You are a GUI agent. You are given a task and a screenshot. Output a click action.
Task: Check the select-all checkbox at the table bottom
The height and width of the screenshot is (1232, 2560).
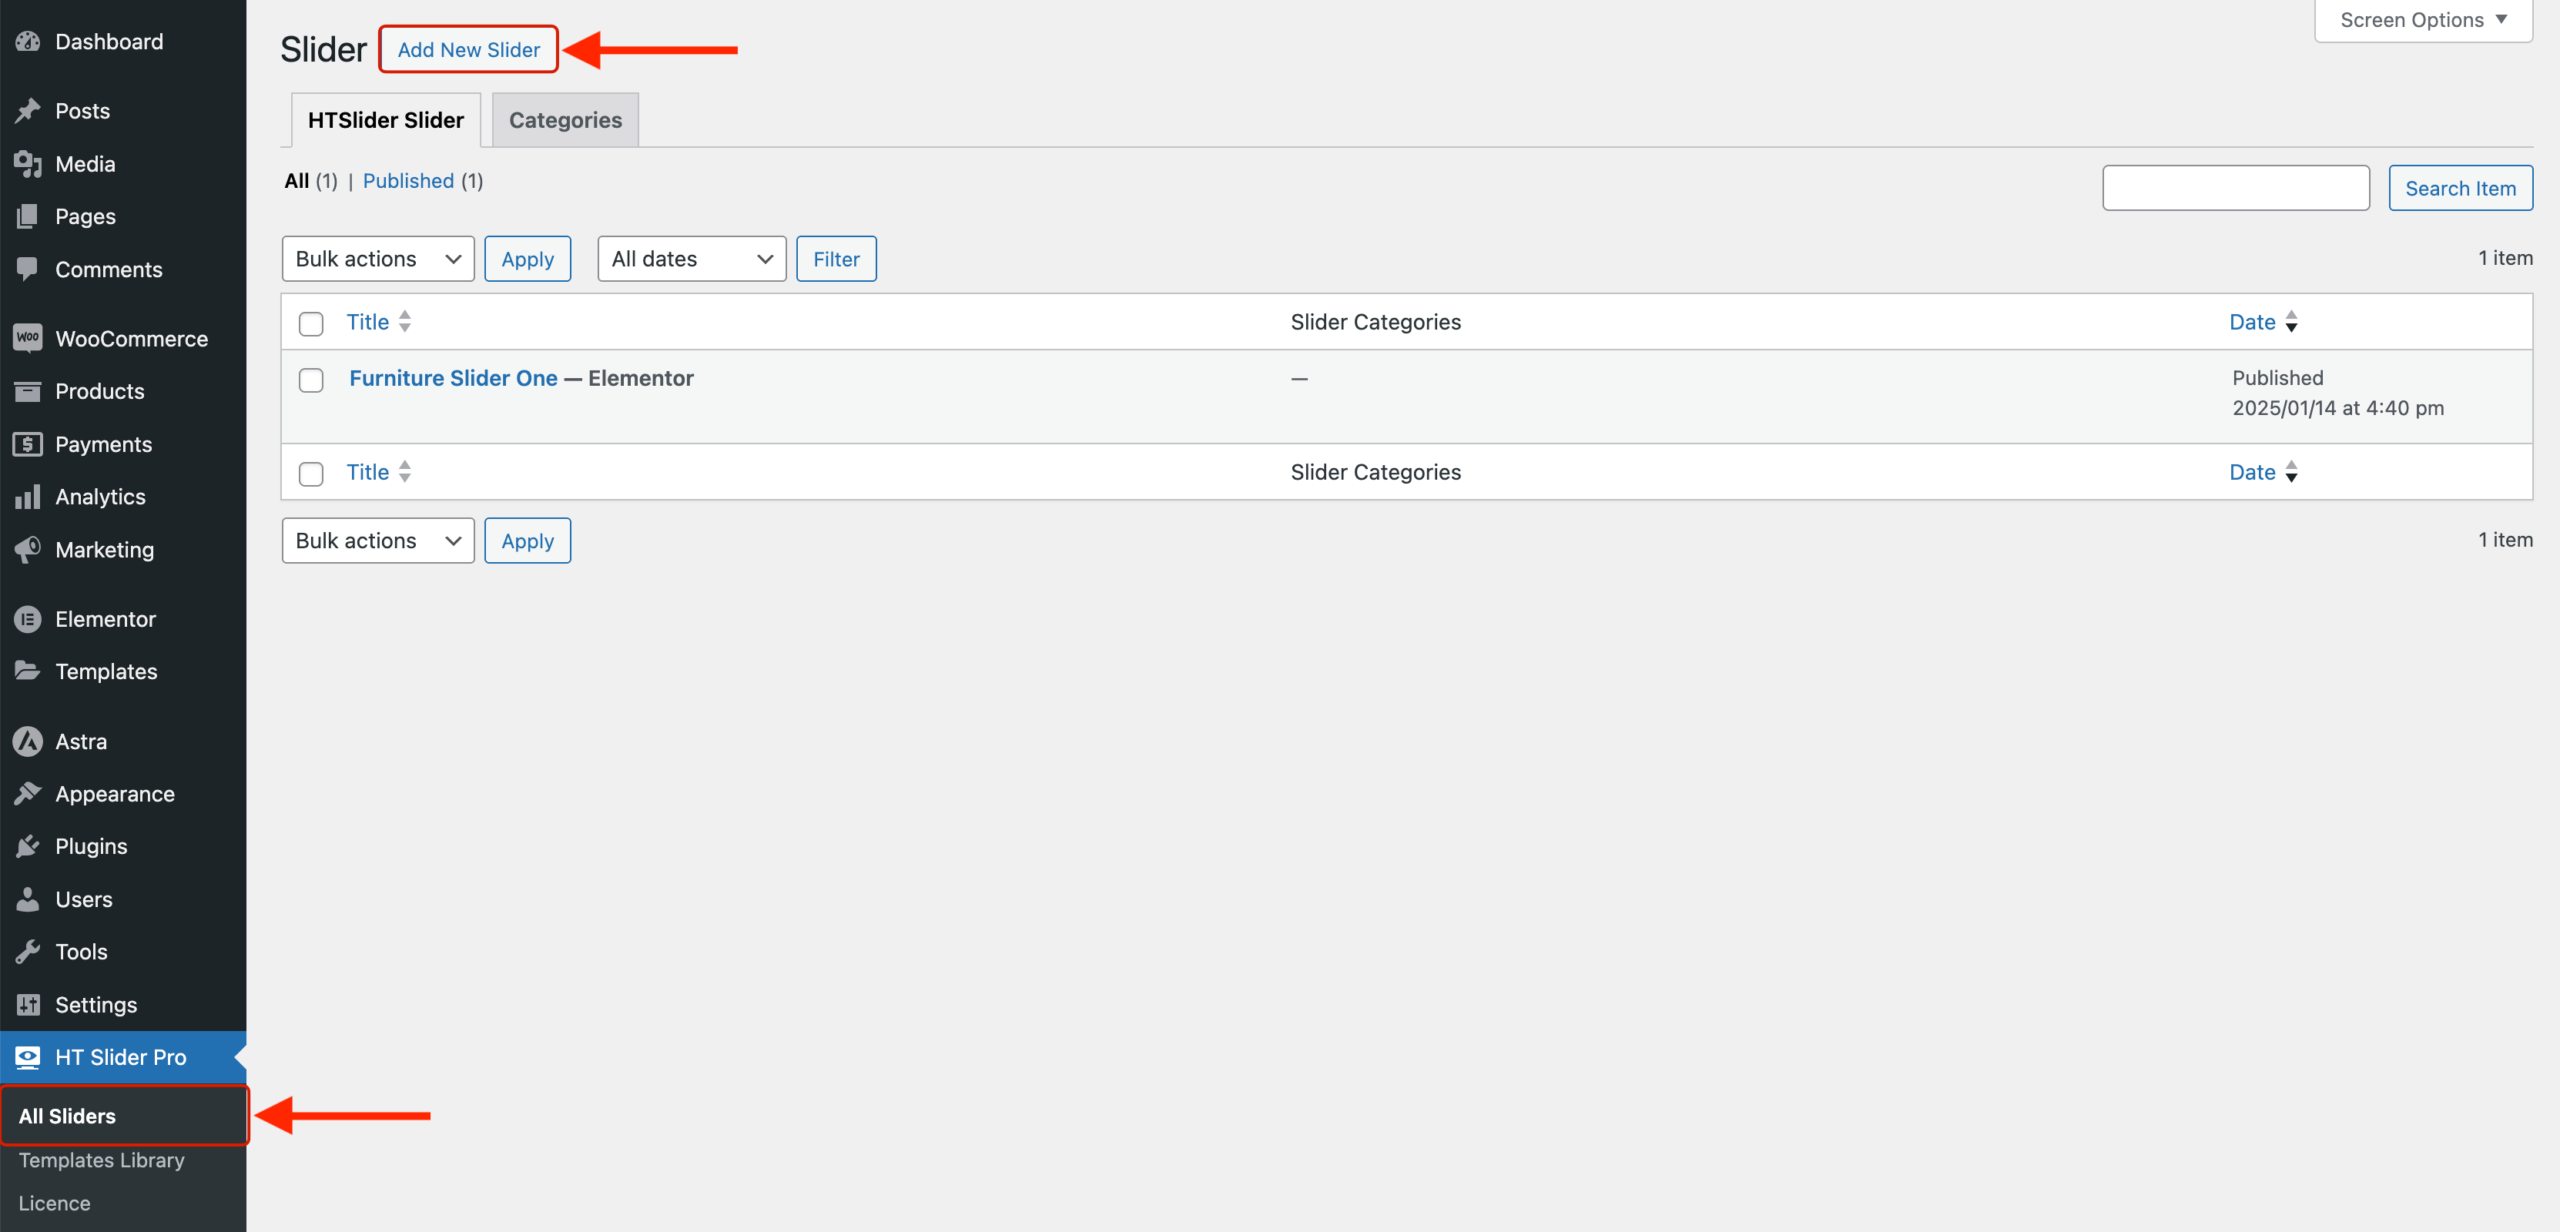[x=311, y=473]
